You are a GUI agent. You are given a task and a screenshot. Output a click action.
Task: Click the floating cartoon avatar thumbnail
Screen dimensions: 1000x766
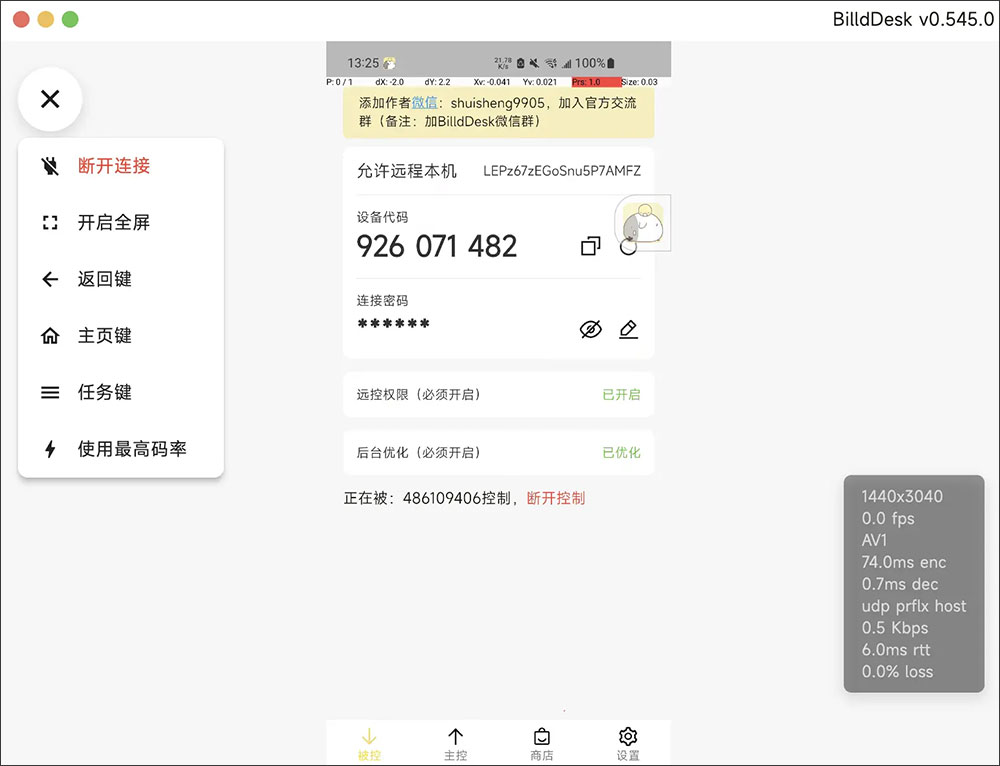click(643, 223)
